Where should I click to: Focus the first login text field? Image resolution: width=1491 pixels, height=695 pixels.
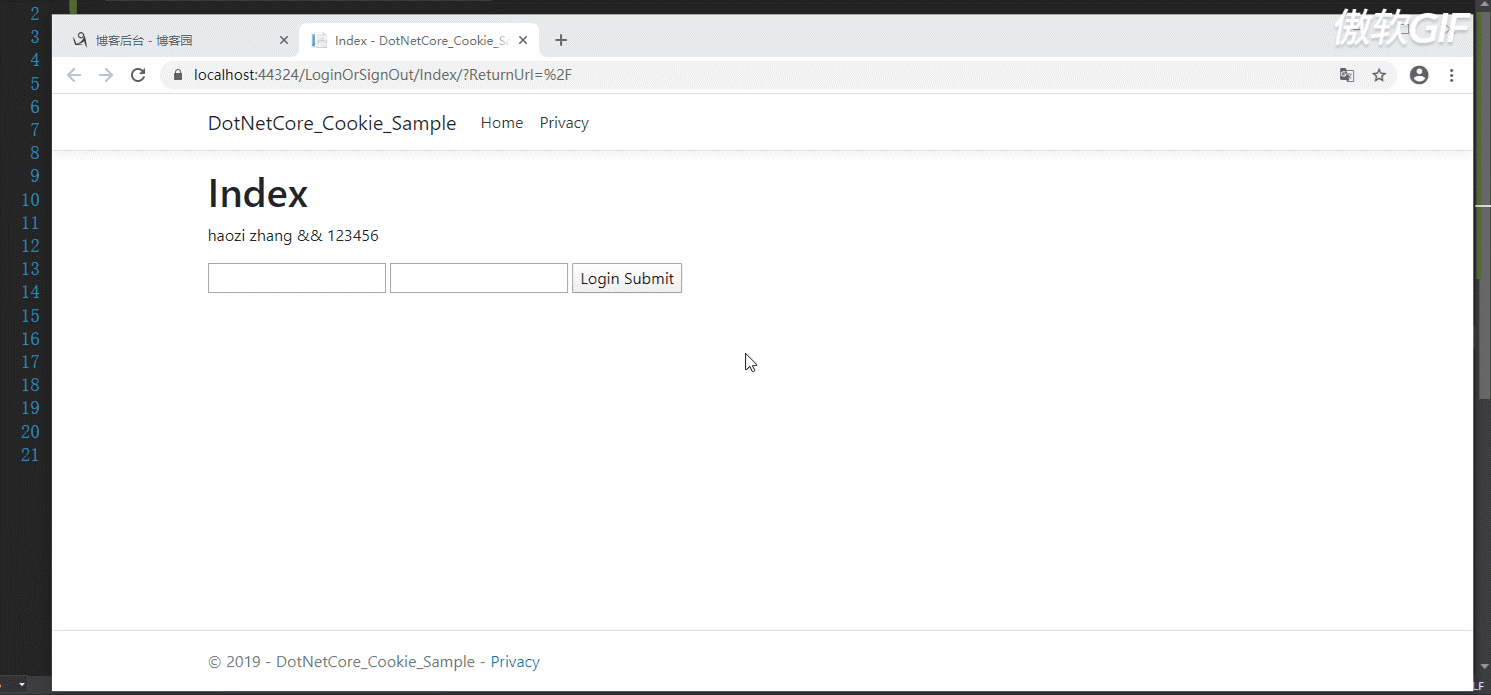297,278
